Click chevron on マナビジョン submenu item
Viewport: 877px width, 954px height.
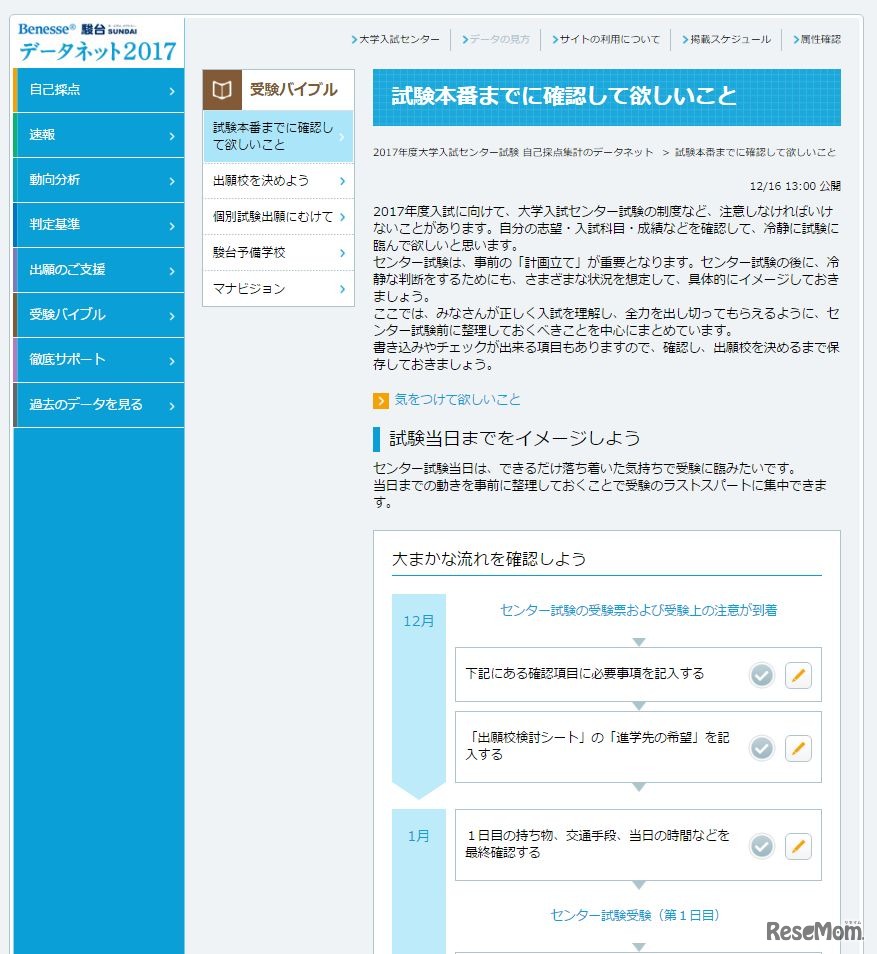pyautogui.click(x=342, y=289)
